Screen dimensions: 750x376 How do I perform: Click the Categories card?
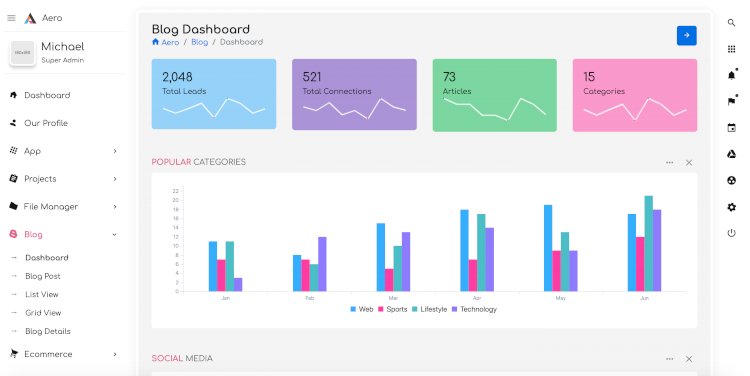(x=635, y=95)
